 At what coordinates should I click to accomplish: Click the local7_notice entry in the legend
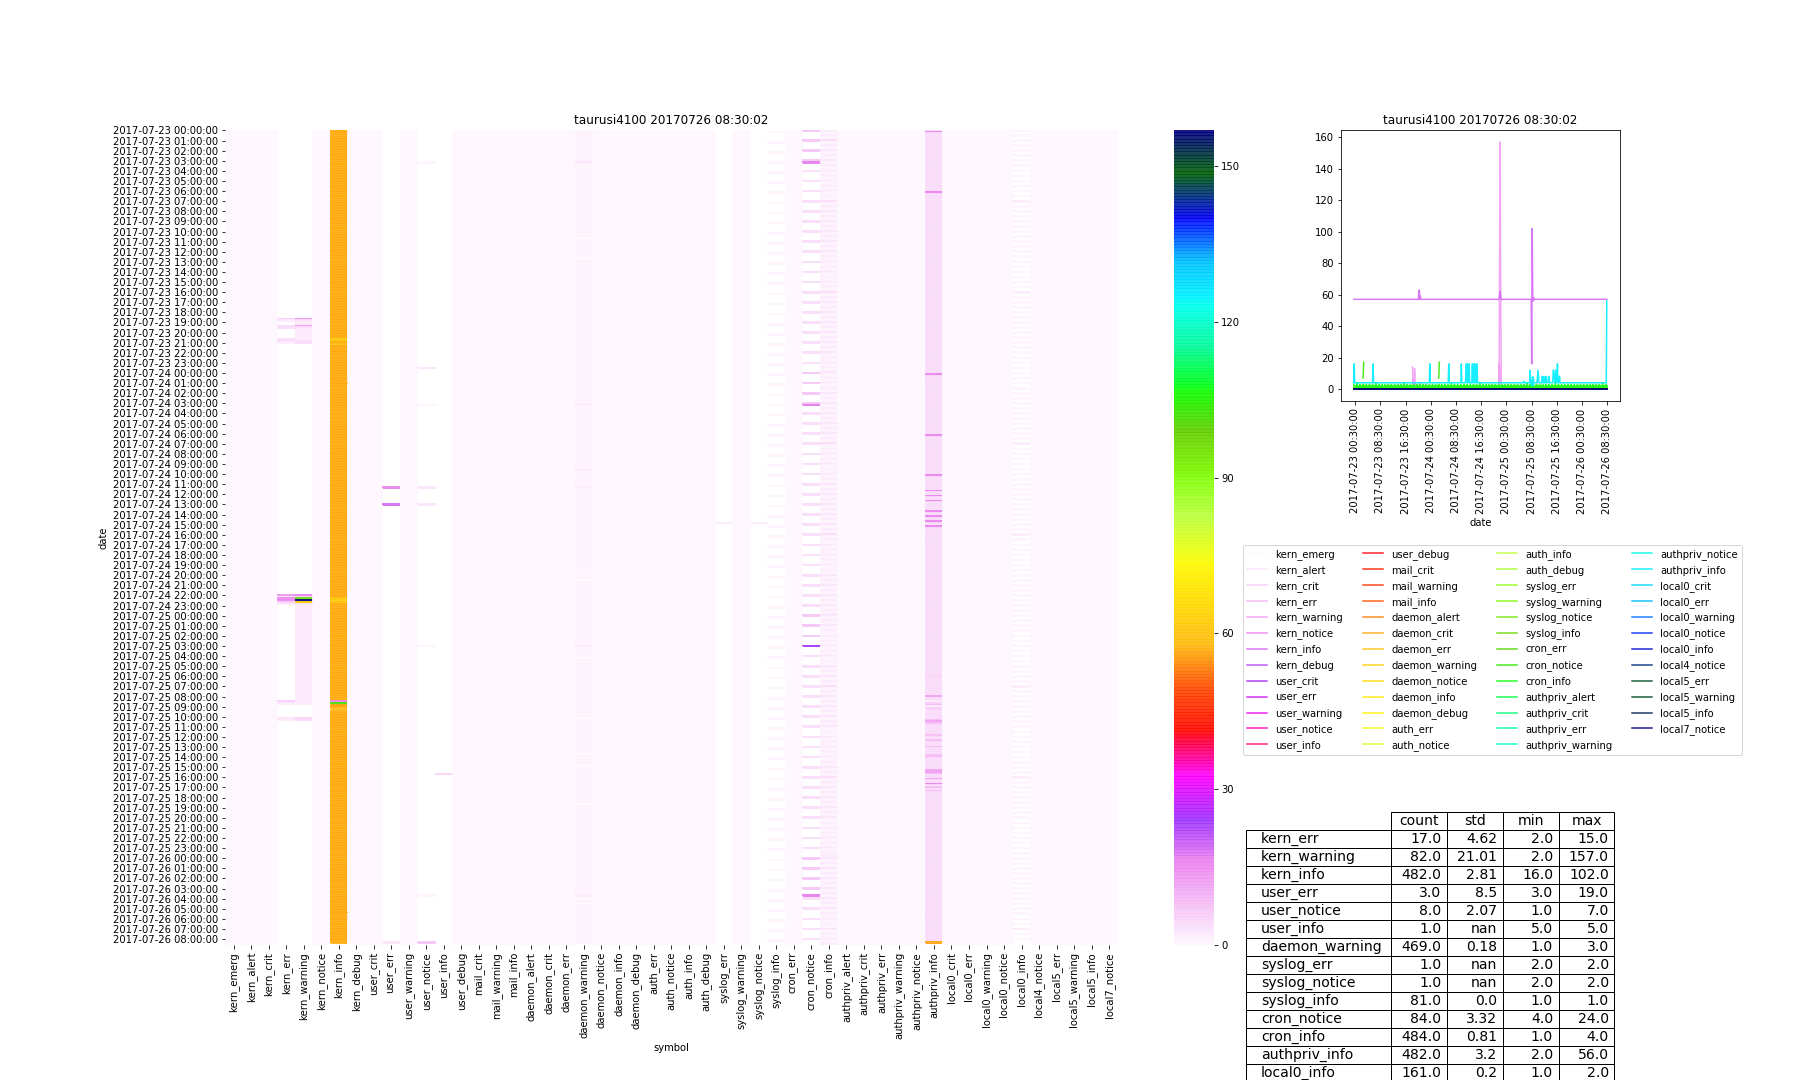pyautogui.click(x=1692, y=729)
